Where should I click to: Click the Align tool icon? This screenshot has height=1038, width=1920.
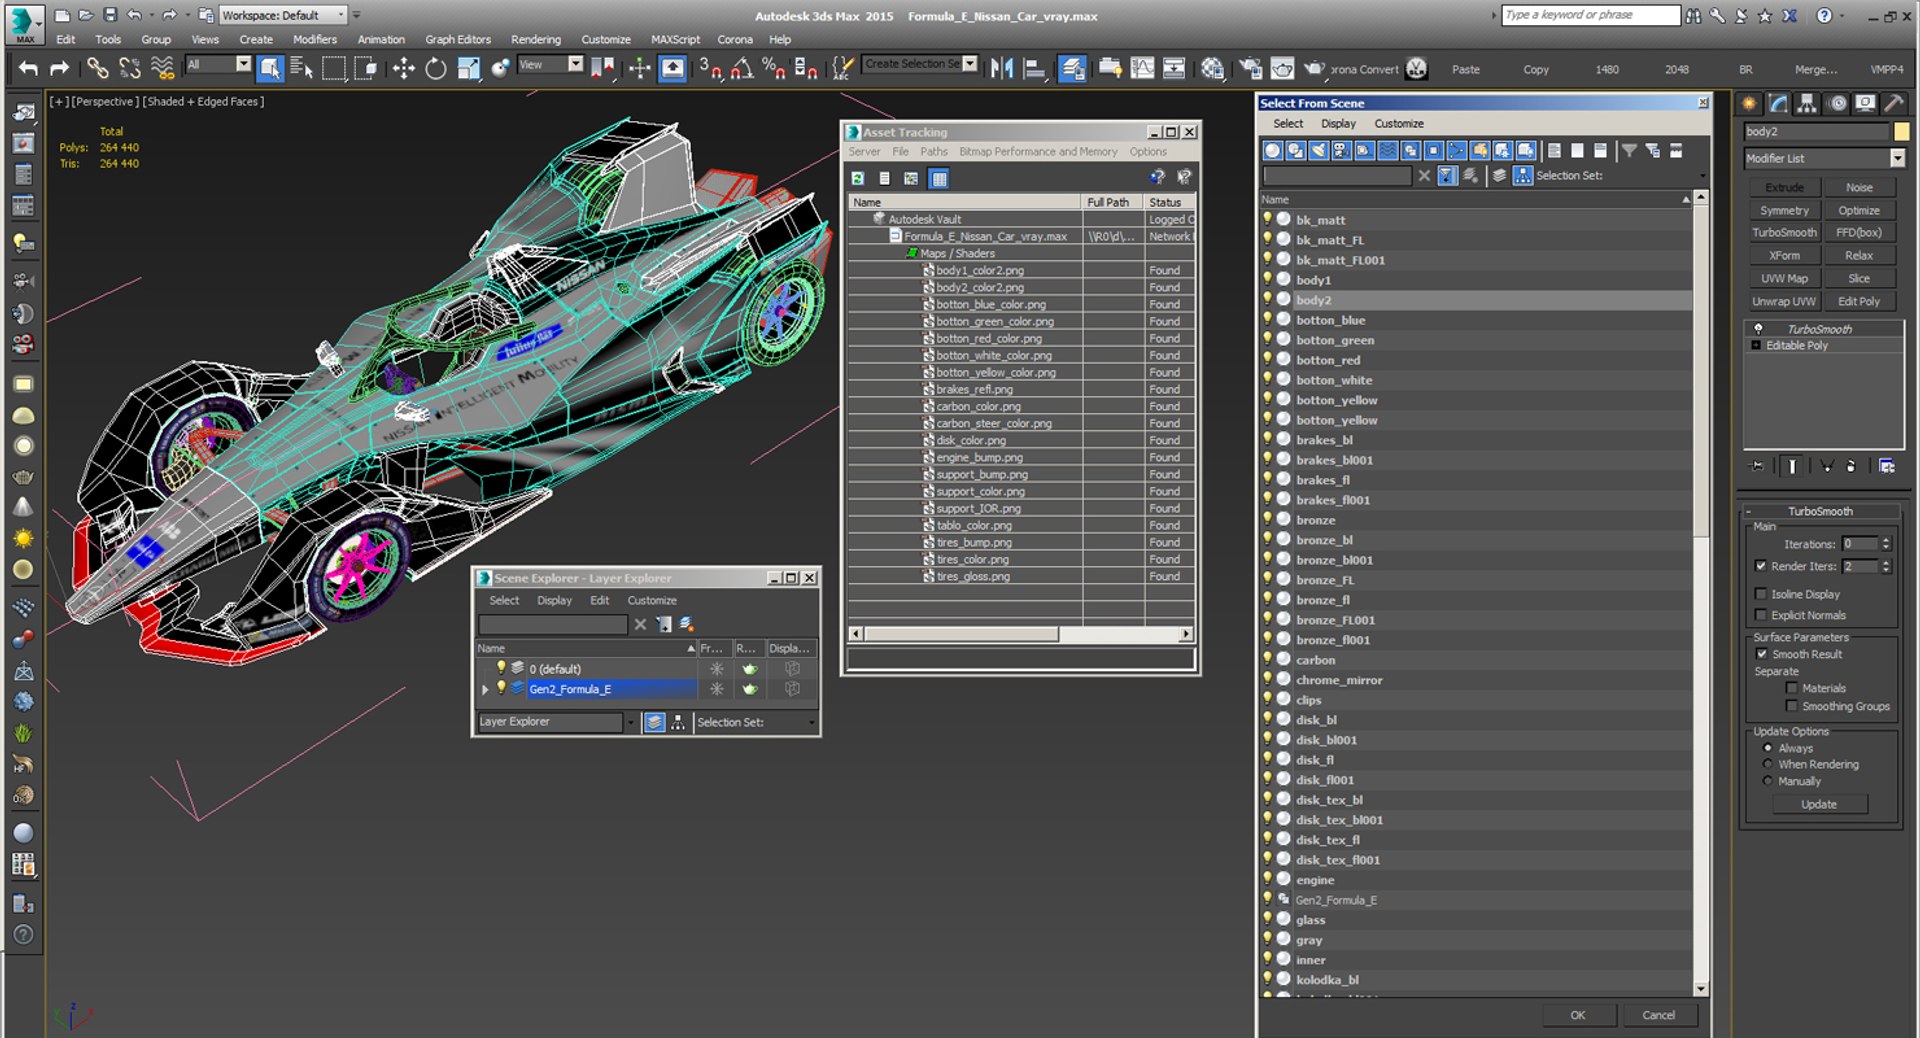pyautogui.click(x=1035, y=68)
